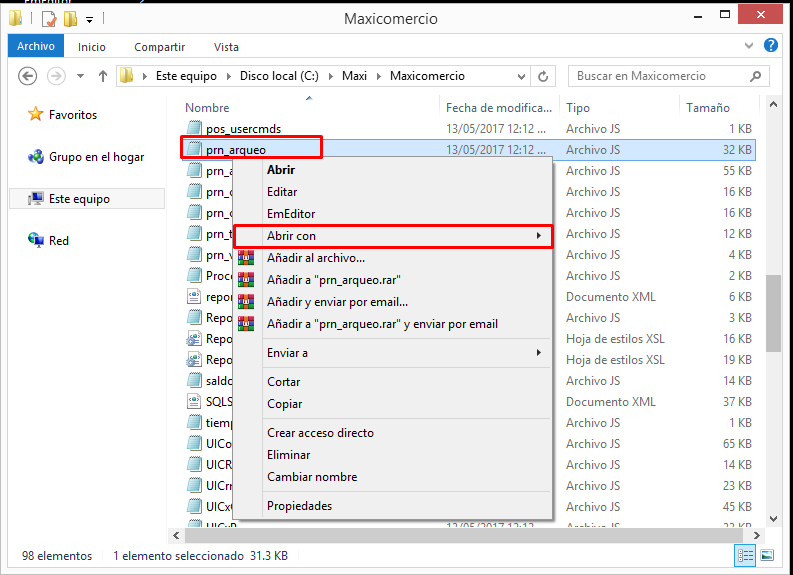Open address bar history dropdown

(x=521, y=76)
